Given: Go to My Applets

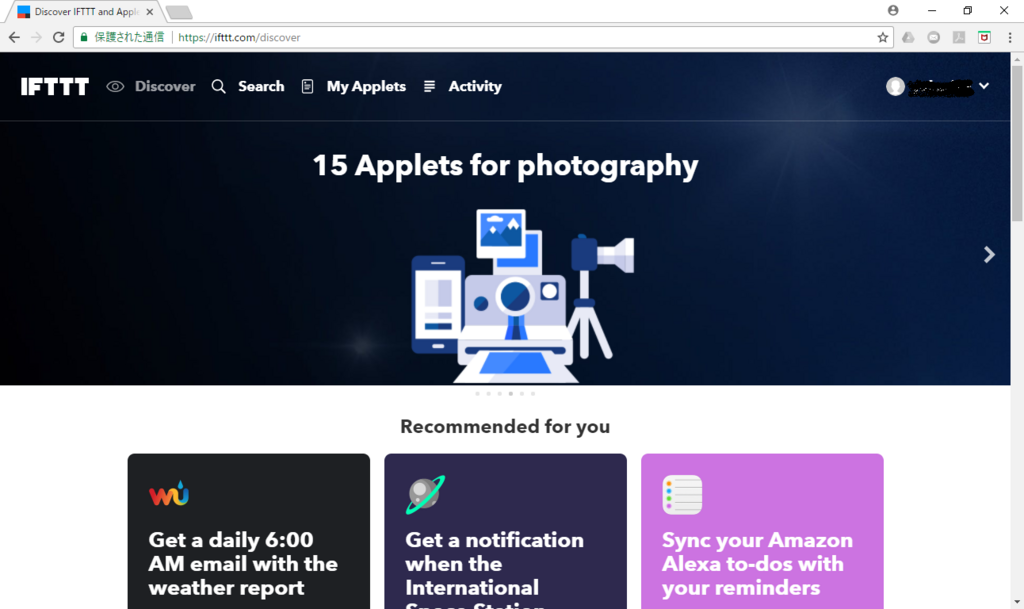Looking at the screenshot, I should (366, 86).
